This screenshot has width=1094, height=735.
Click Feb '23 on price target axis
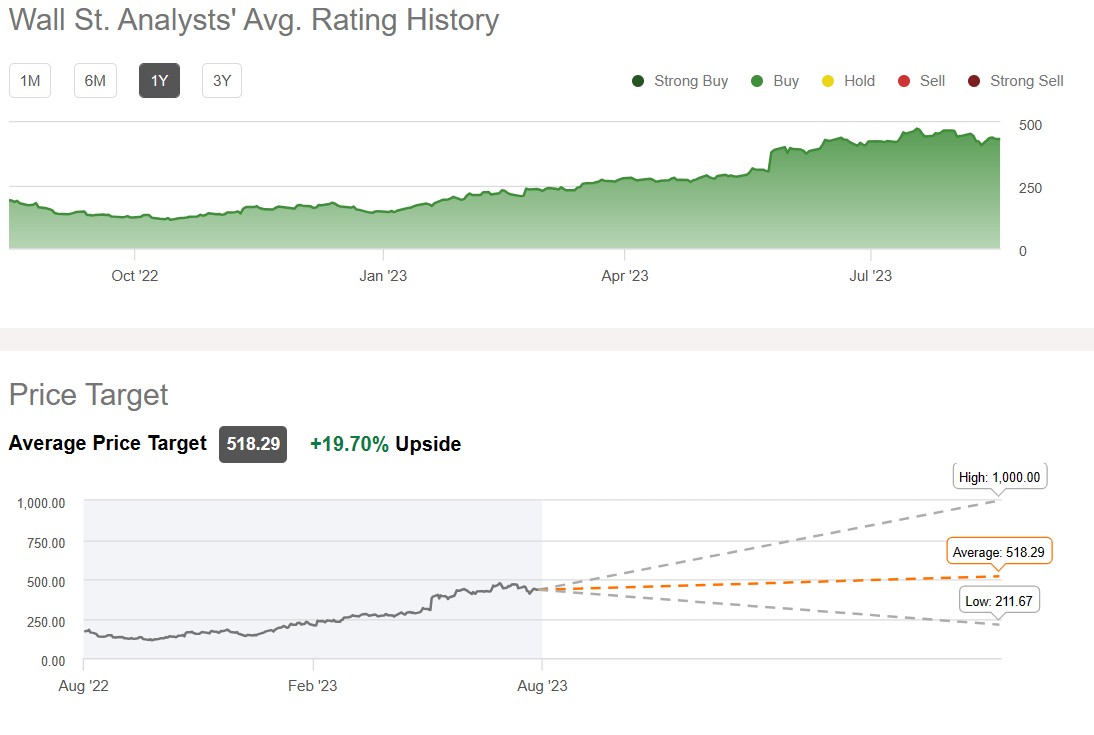pos(314,686)
